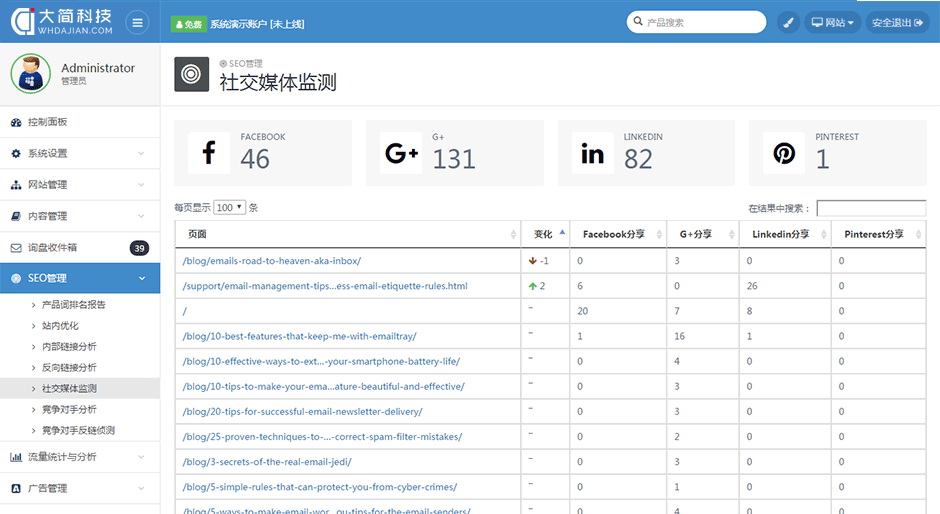The image size is (940, 514).
Task: Click the 安全退出 logout button
Action: (897, 22)
